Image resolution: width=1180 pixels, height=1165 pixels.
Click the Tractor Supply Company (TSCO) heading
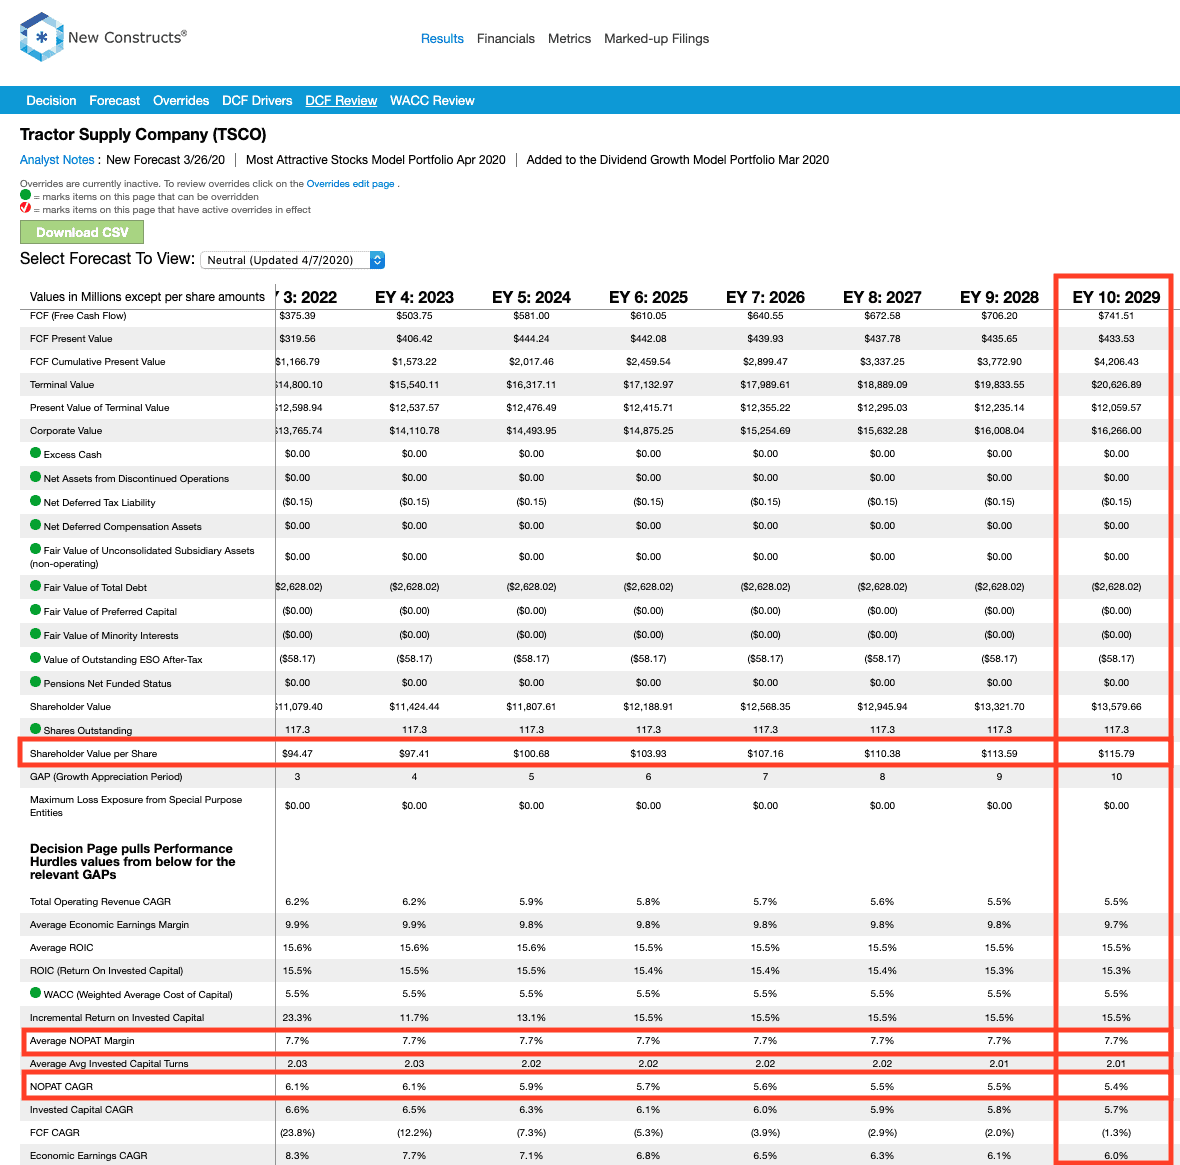click(143, 135)
